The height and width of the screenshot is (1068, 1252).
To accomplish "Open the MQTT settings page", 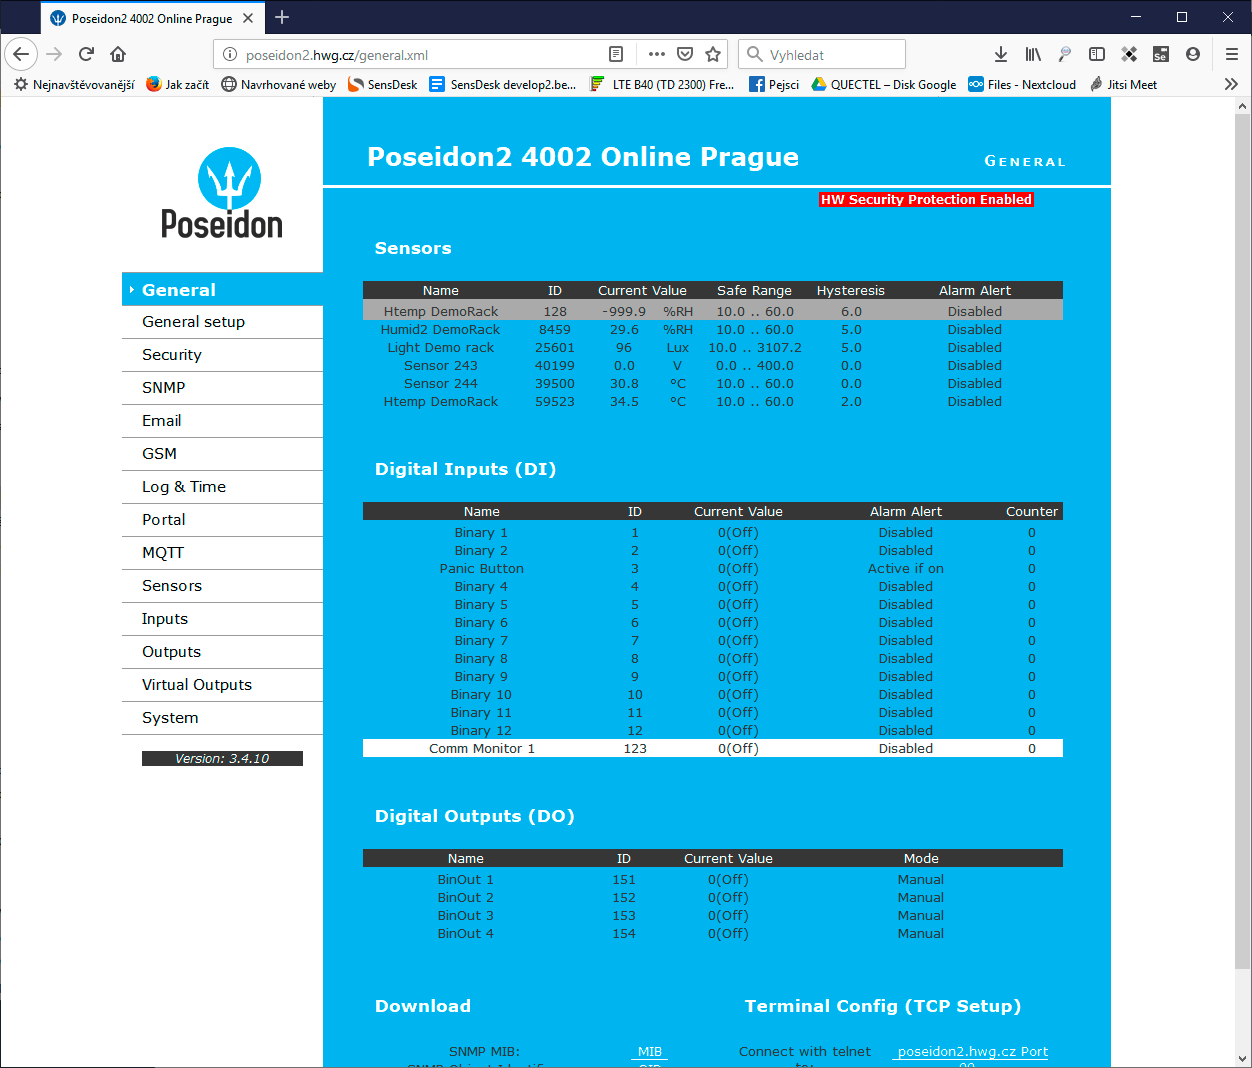I will 222,553.
